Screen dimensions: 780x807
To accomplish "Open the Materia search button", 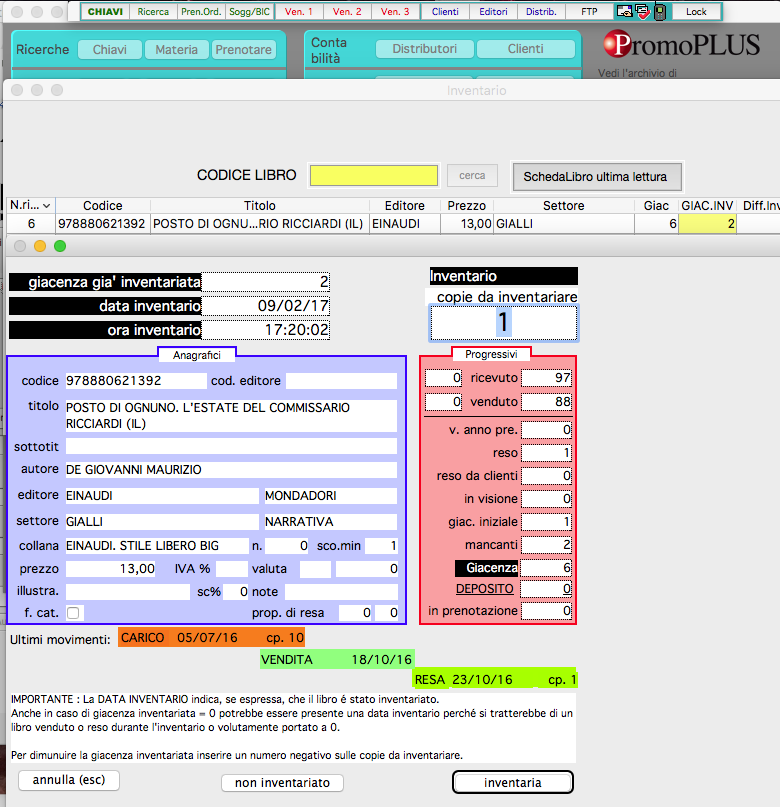I will 176,49.
